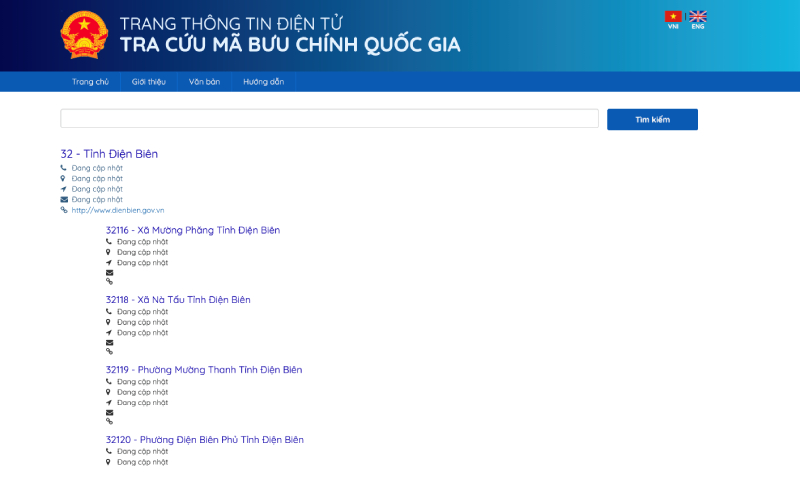Click chain link icon under Xã Nà Tấu
800x500 pixels.
pos(109,351)
